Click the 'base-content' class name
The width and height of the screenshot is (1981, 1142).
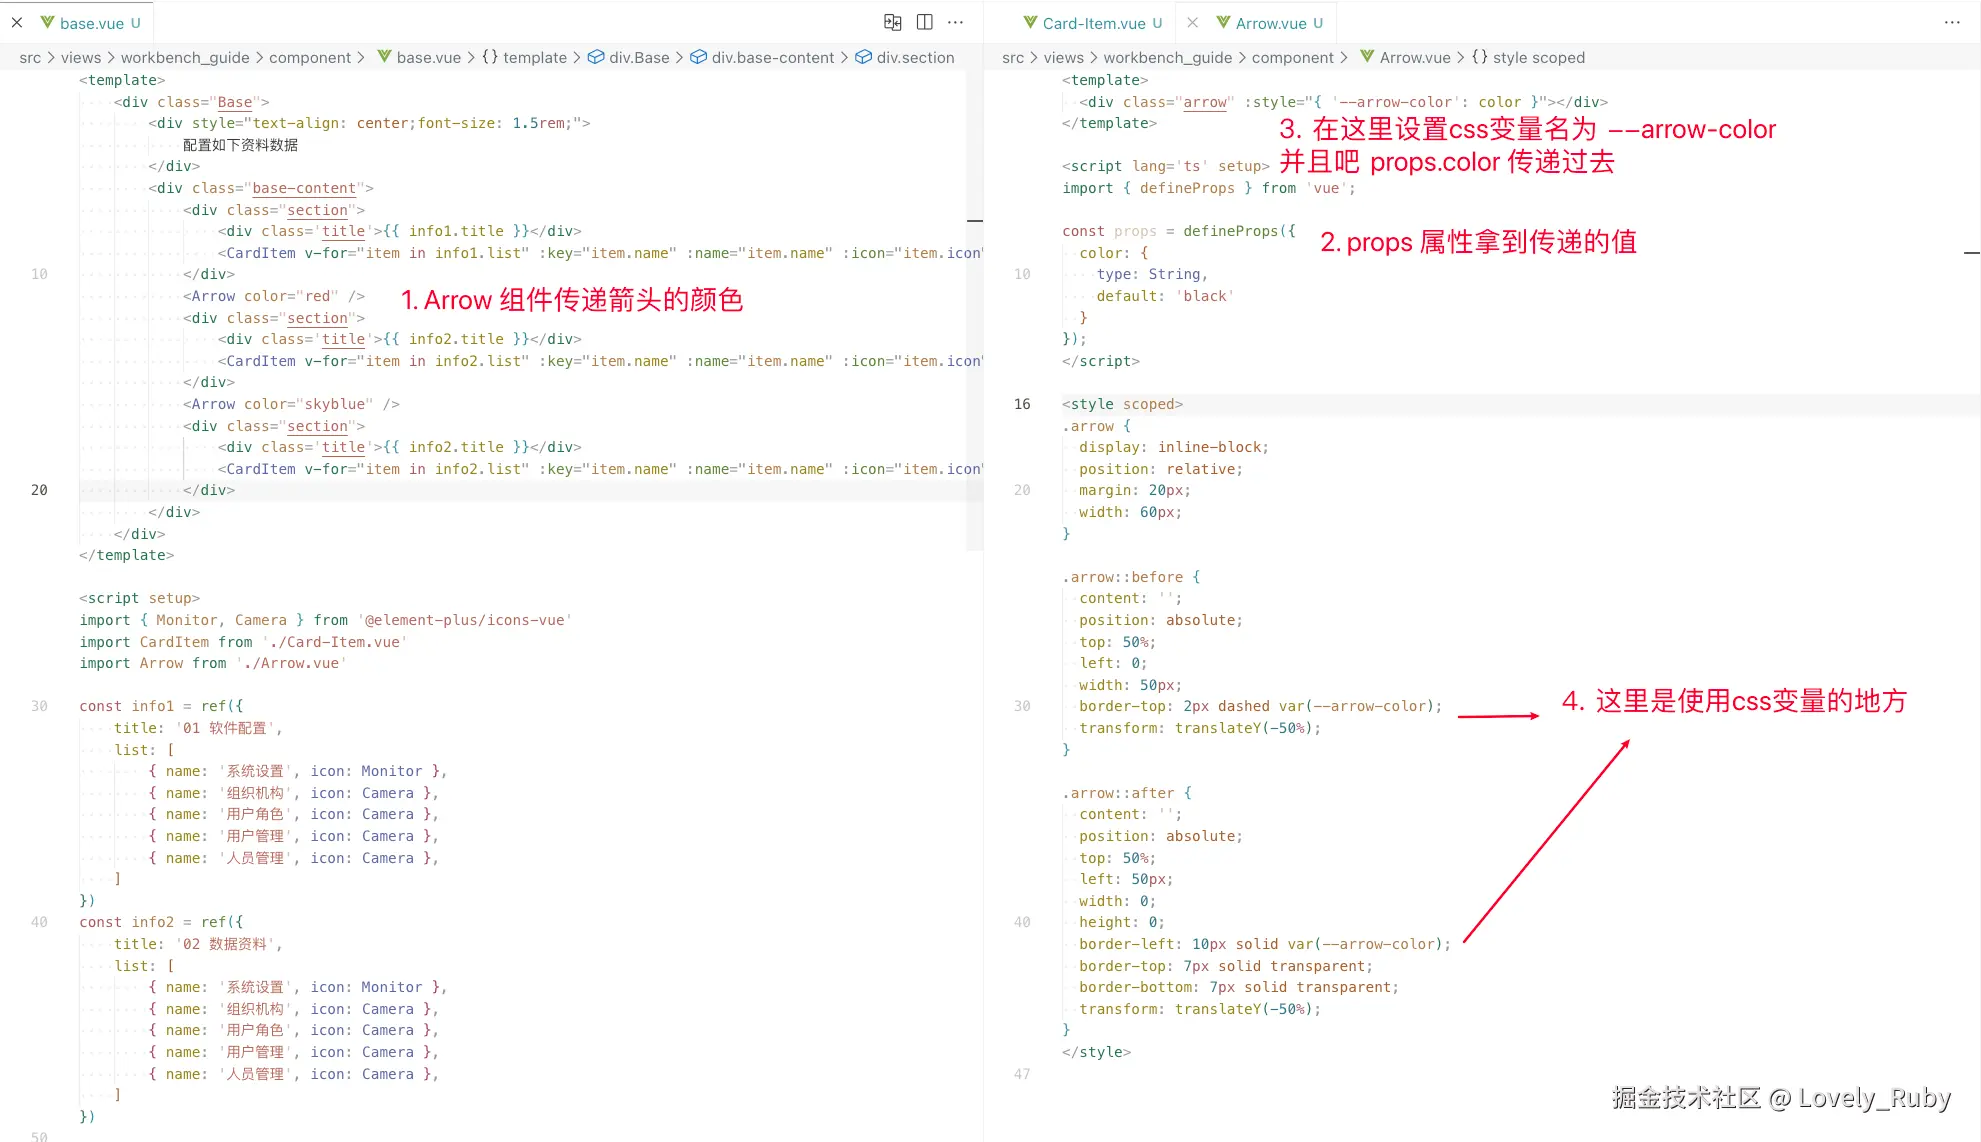[304, 188]
